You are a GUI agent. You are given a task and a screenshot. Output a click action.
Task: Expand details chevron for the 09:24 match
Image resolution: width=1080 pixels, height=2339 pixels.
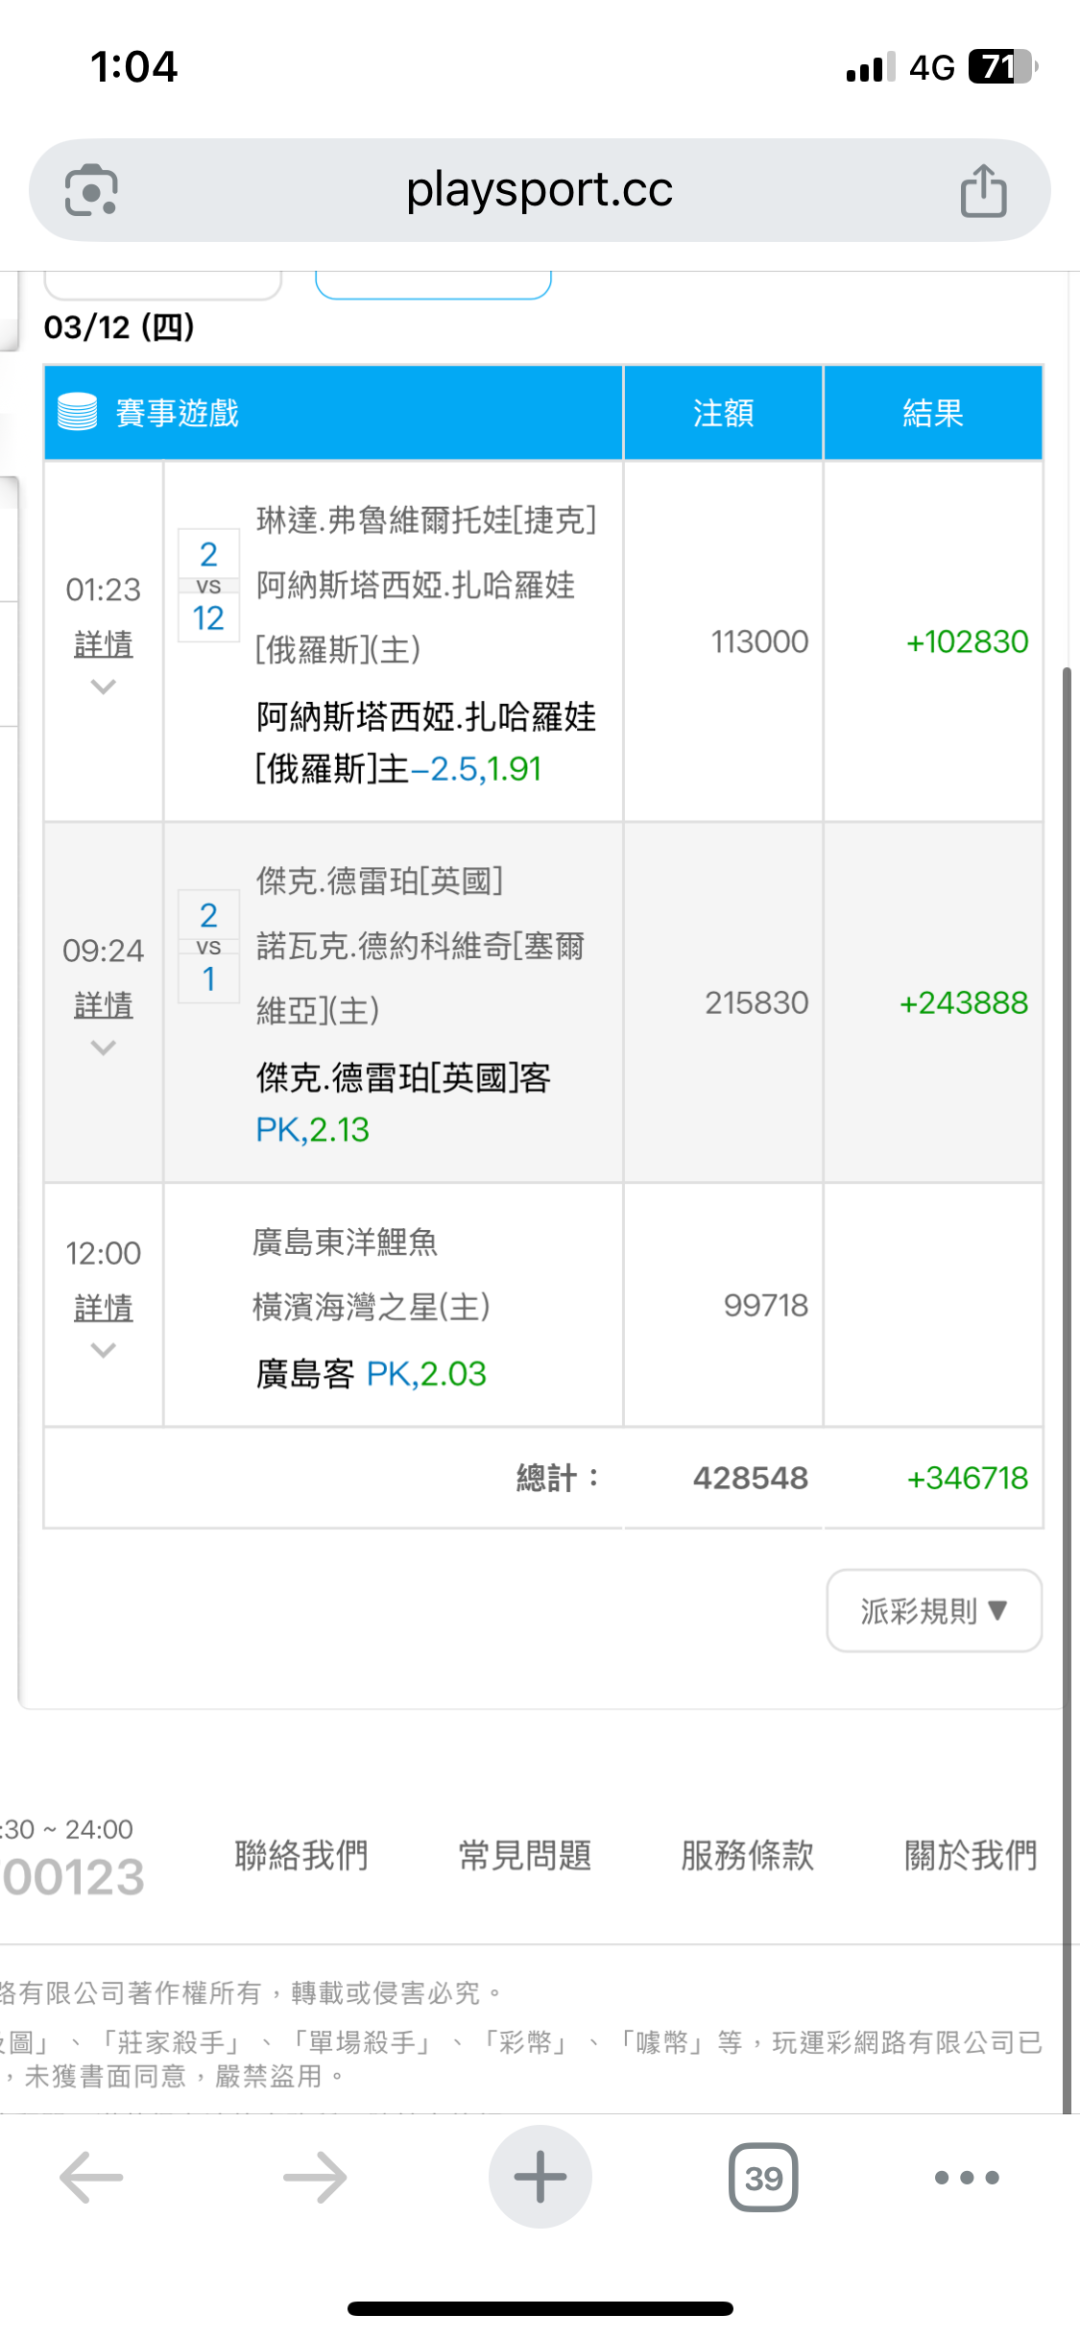click(103, 1048)
